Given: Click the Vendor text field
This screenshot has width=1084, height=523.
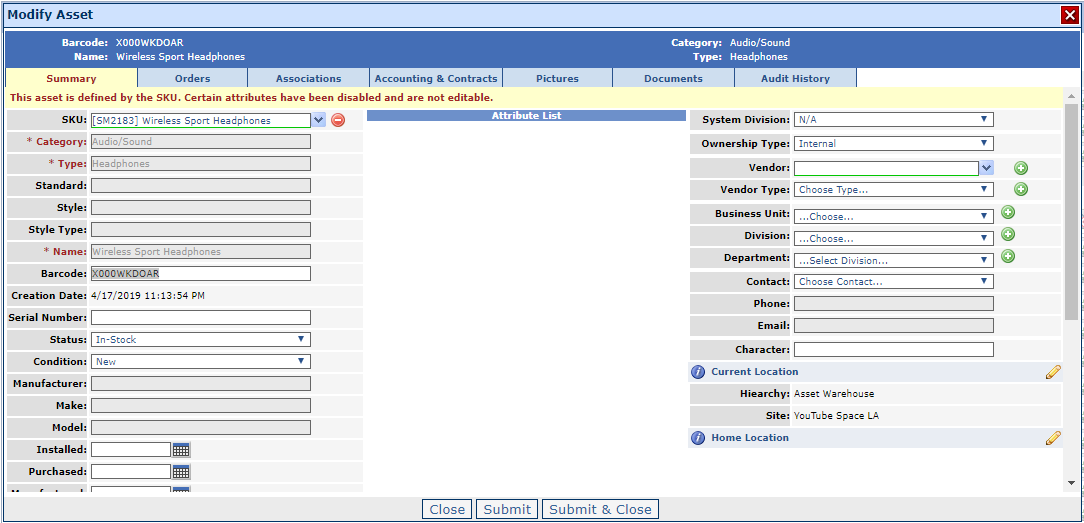Looking at the screenshot, I should click(886, 168).
